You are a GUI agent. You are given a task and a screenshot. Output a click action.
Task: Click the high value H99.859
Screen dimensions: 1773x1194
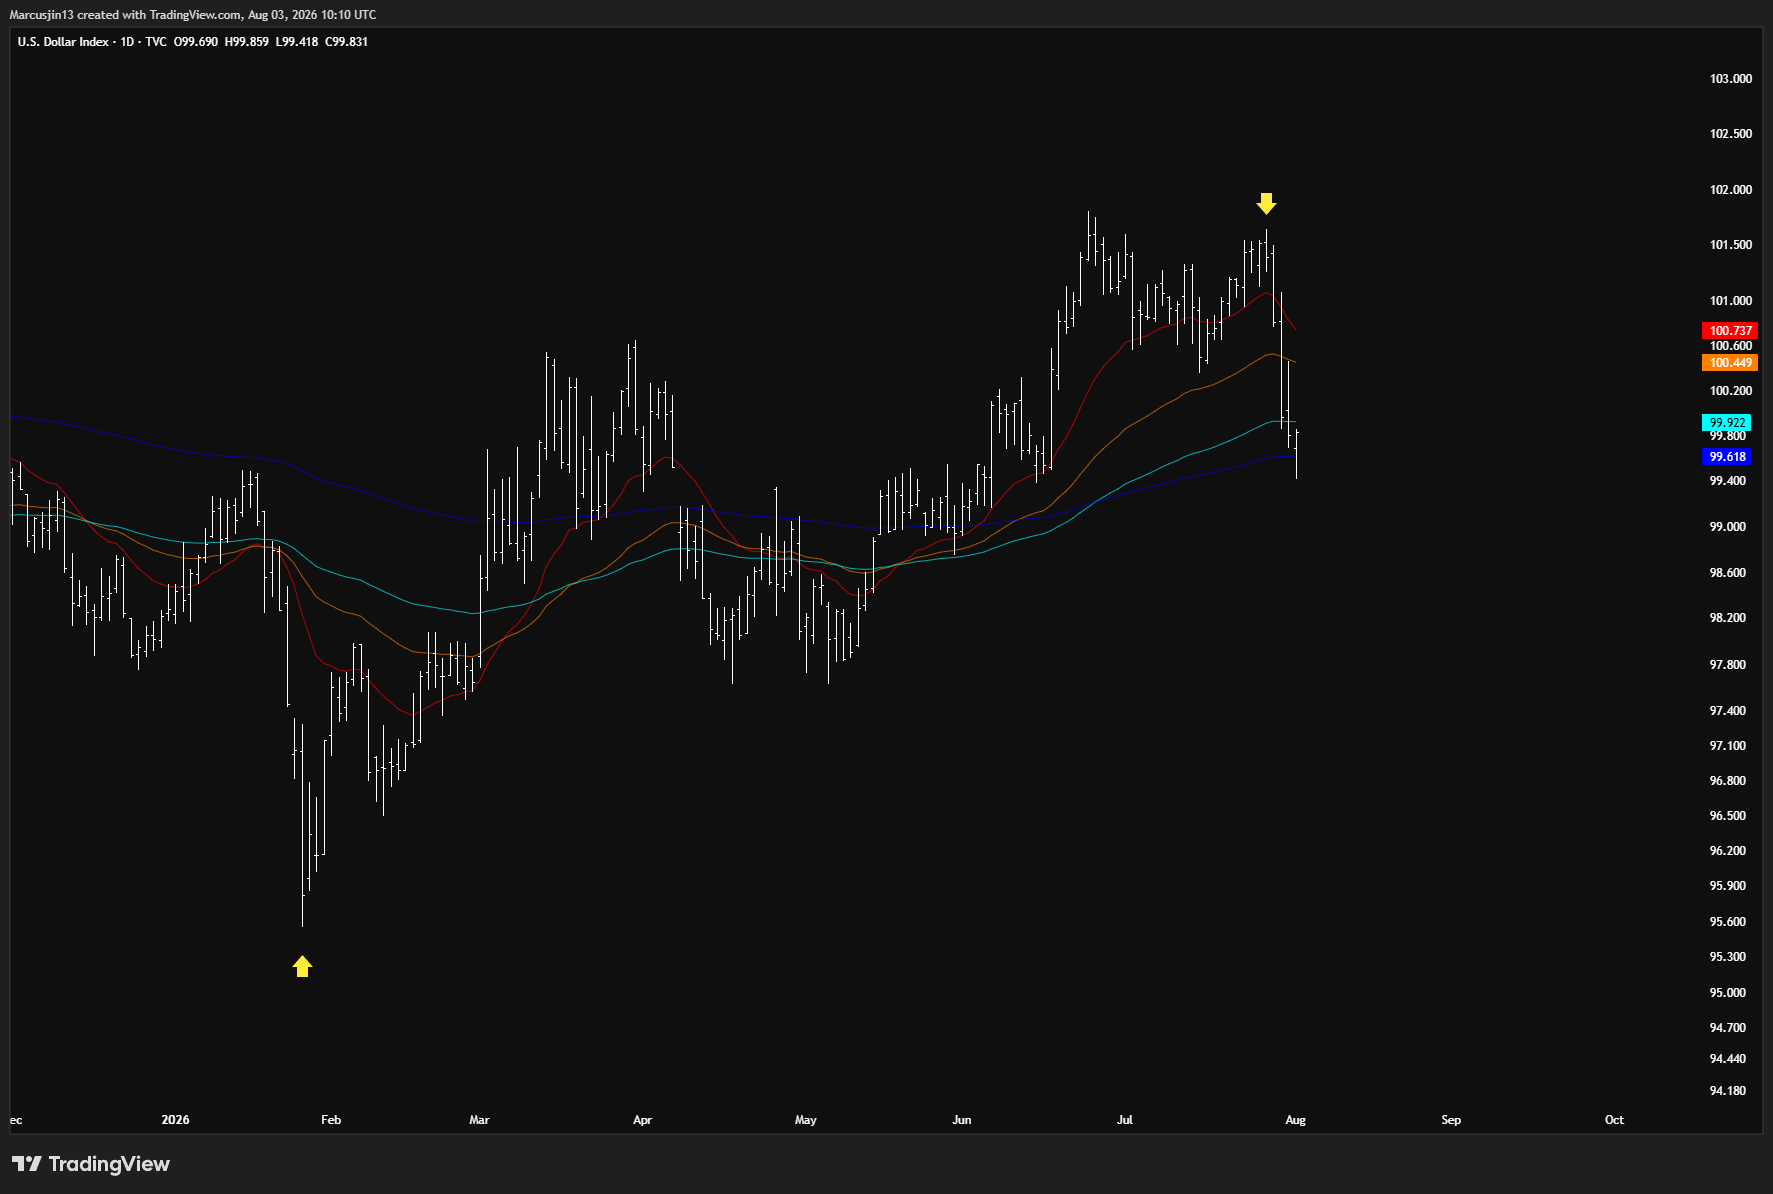click(247, 42)
